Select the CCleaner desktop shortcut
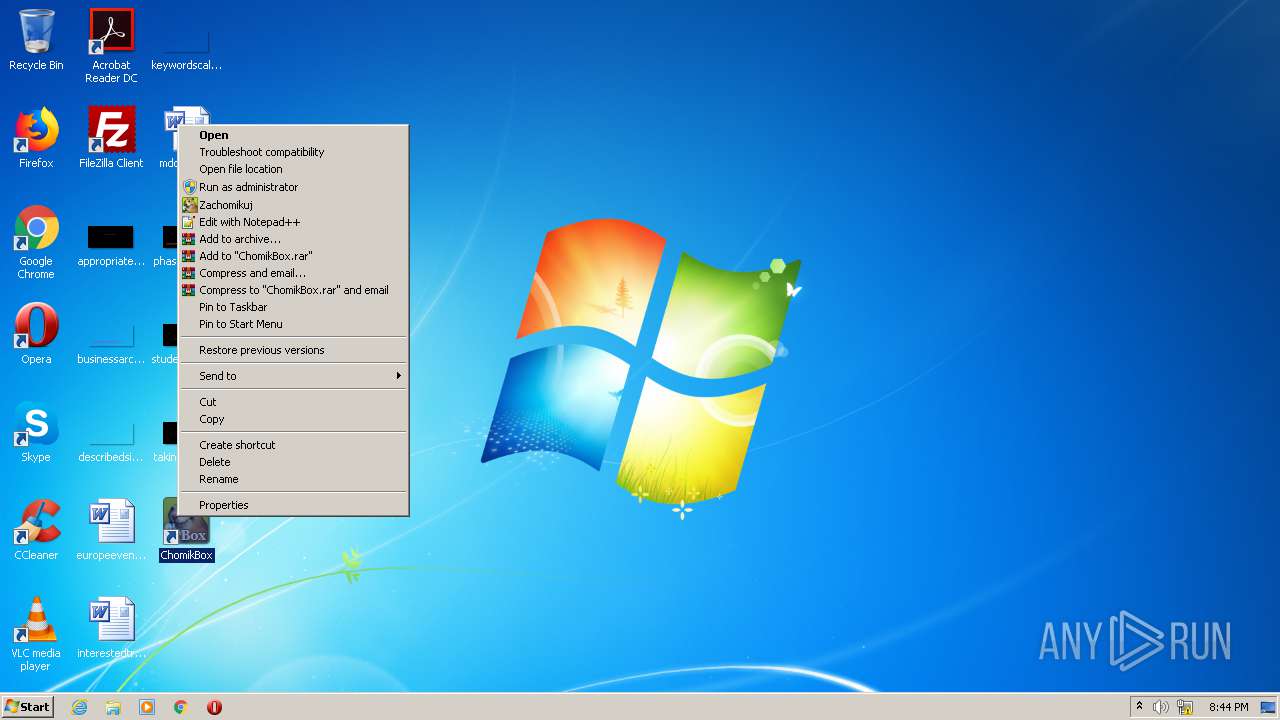 tap(36, 530)
